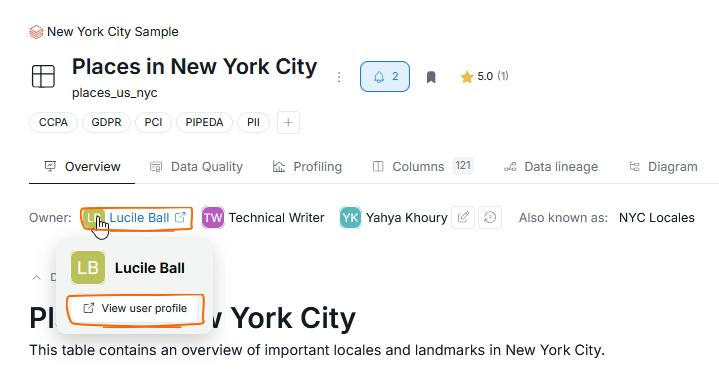Click the YK avatar for Yahya Khoury
This screenshot has height=391, width=719.
[x=350, y=217]
